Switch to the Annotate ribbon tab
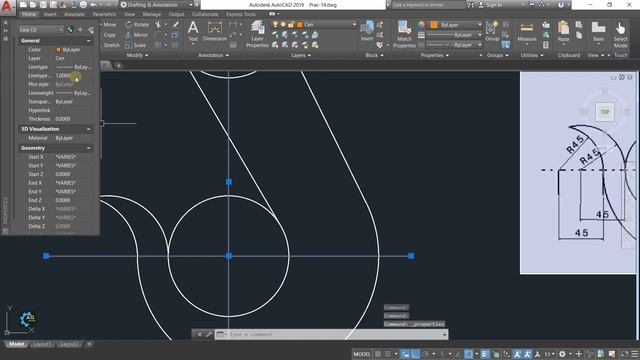Screen dimensions: 640x360 pos(75,14)
